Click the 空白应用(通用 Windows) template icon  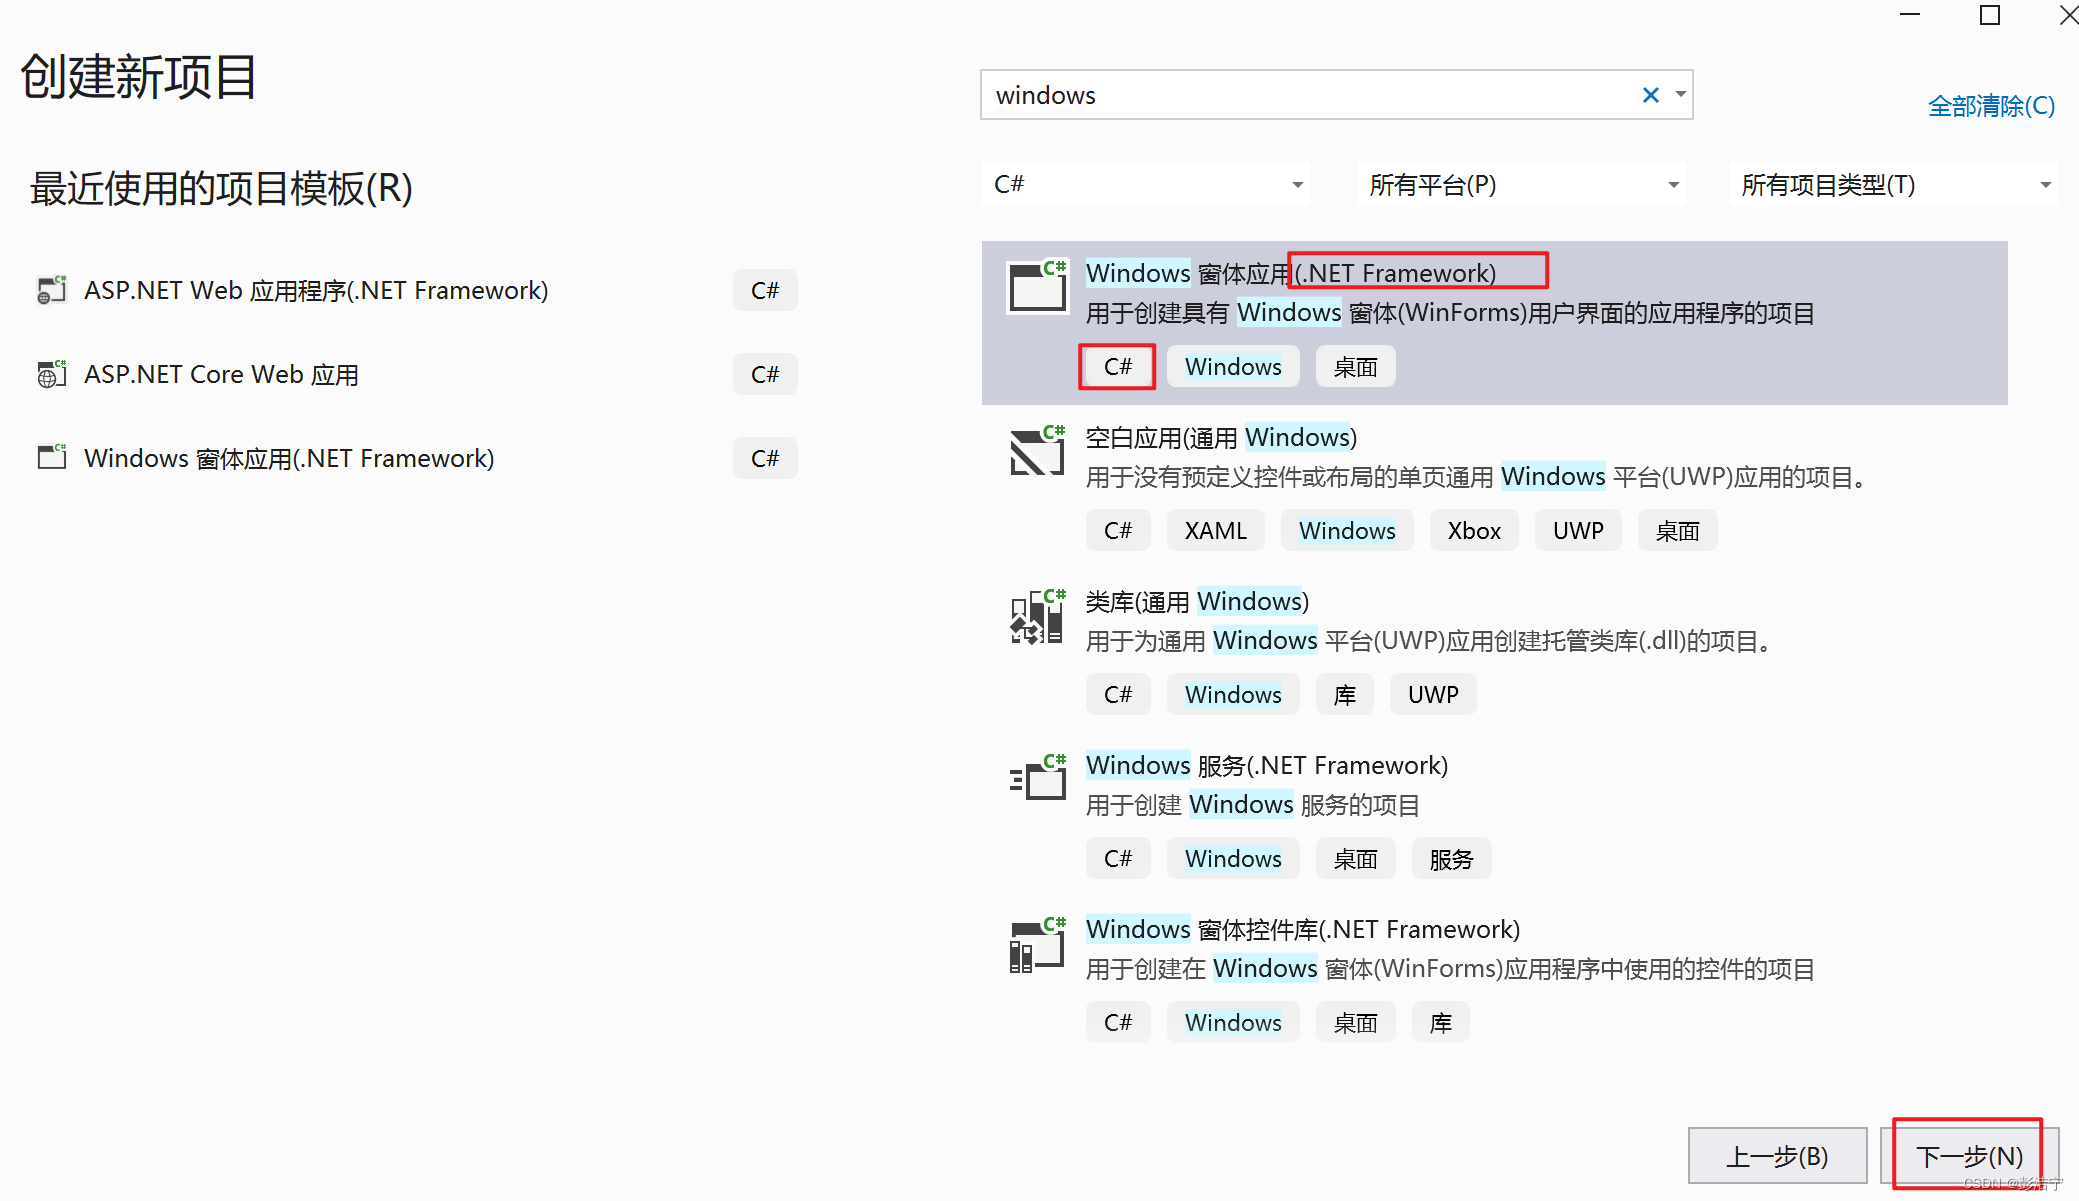click(x=1037, y=451)
